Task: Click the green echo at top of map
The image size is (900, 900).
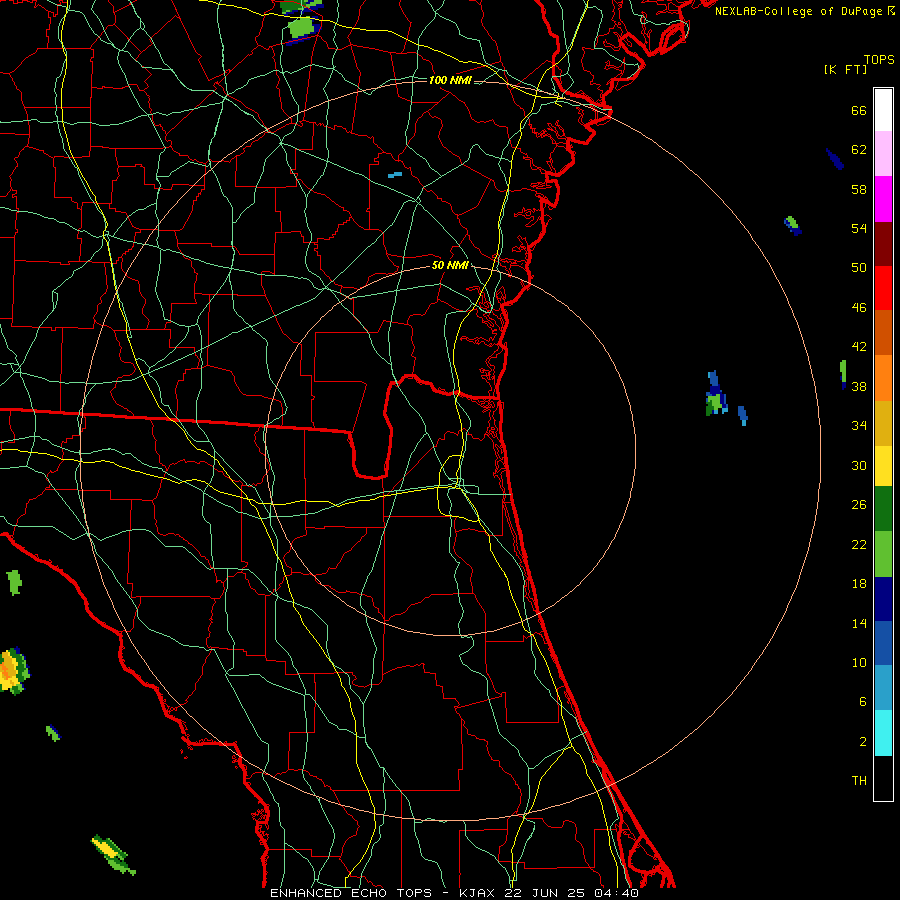Action: (x=302, y=27)
